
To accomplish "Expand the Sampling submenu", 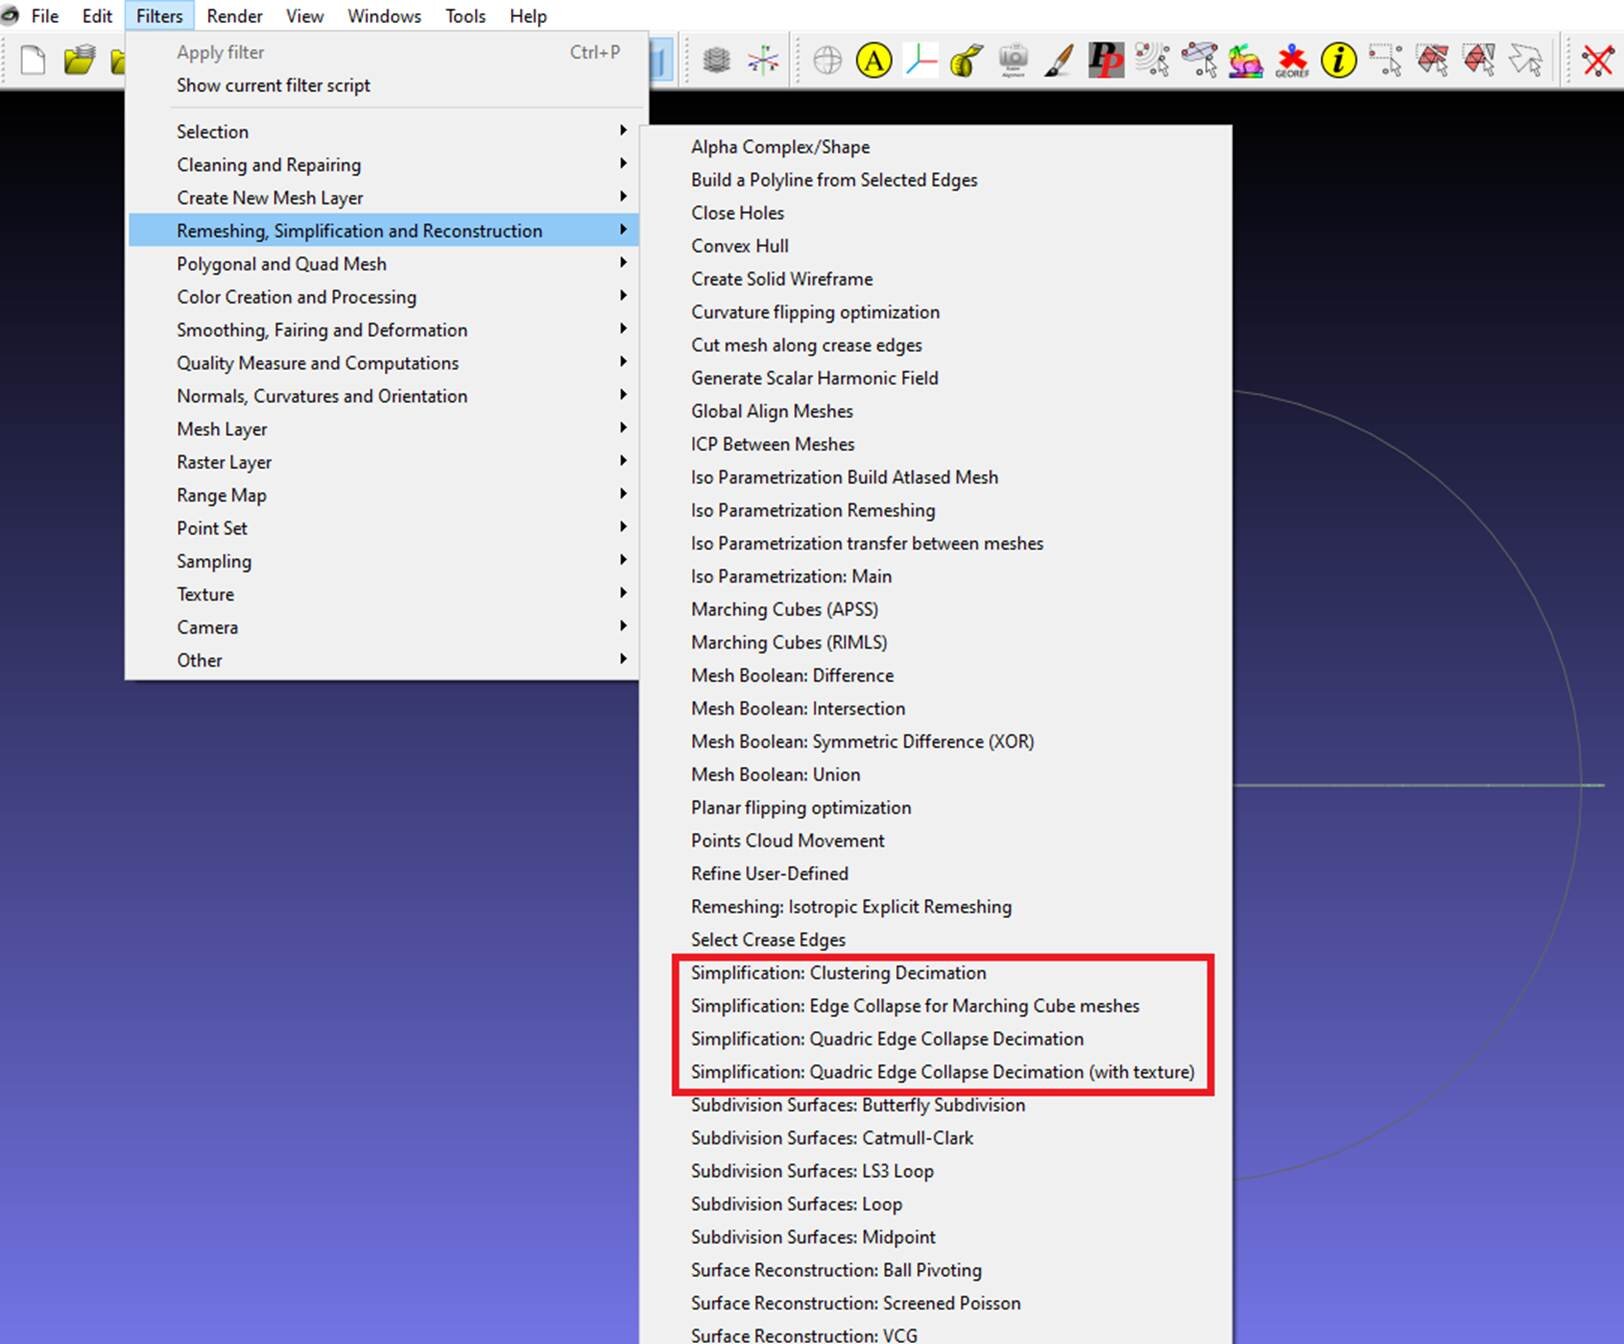I will click(214, 561).
